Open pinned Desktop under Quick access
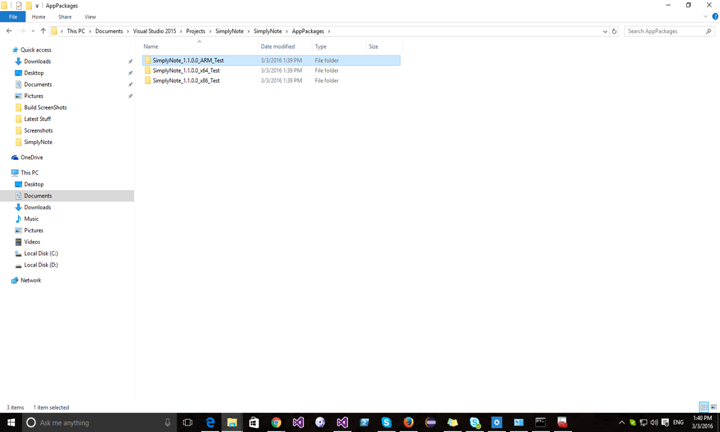The width and height of the screenshot is (720, 432). tap(34, 73)
